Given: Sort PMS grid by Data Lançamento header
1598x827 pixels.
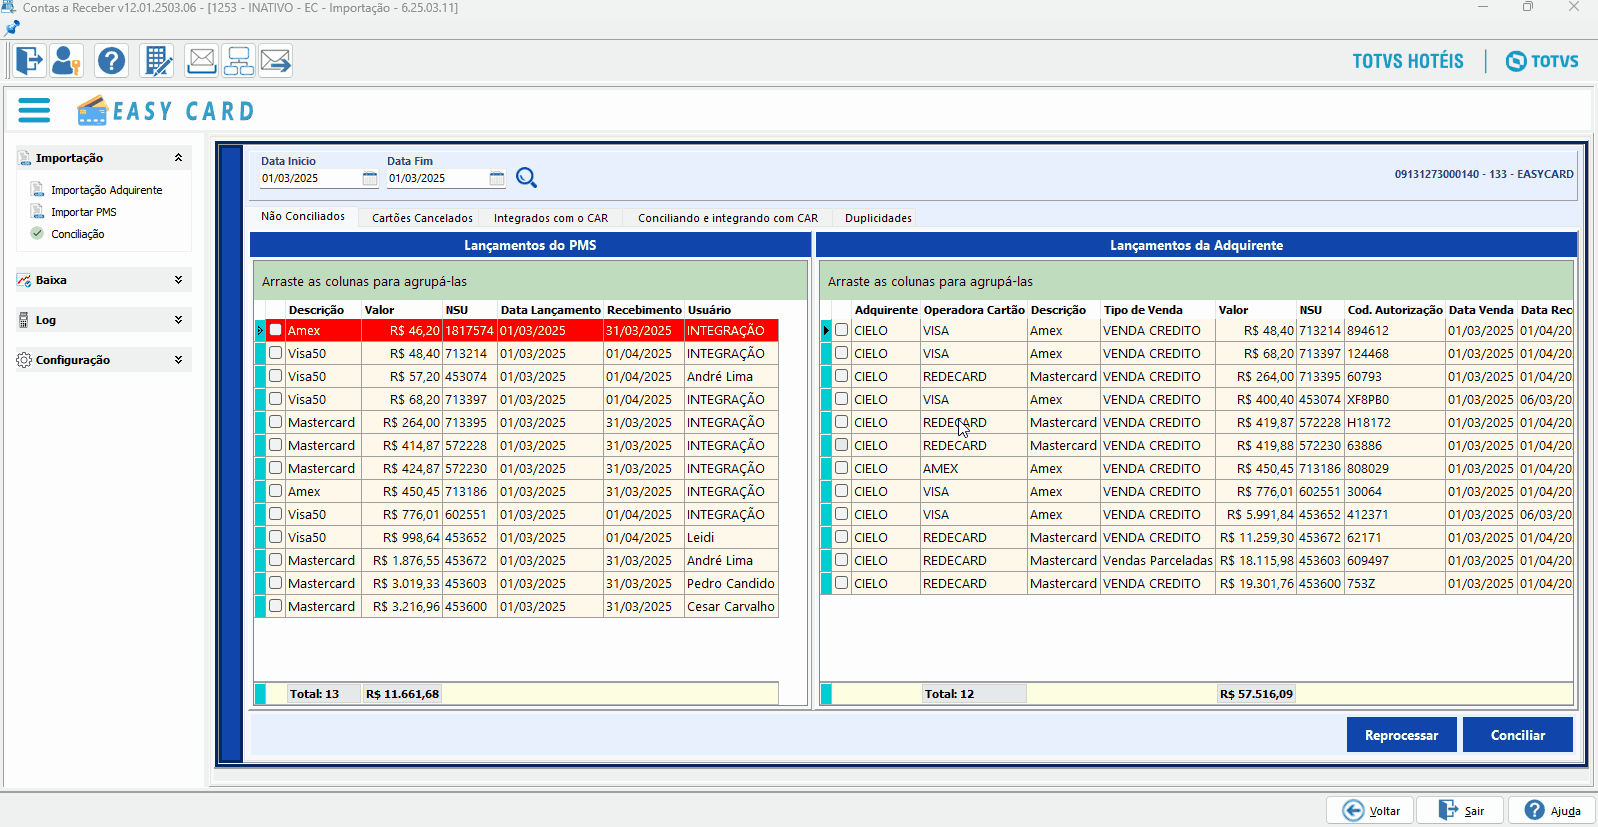Looking at the screenshot, I should pyautogui.click(x=551, y=310).
